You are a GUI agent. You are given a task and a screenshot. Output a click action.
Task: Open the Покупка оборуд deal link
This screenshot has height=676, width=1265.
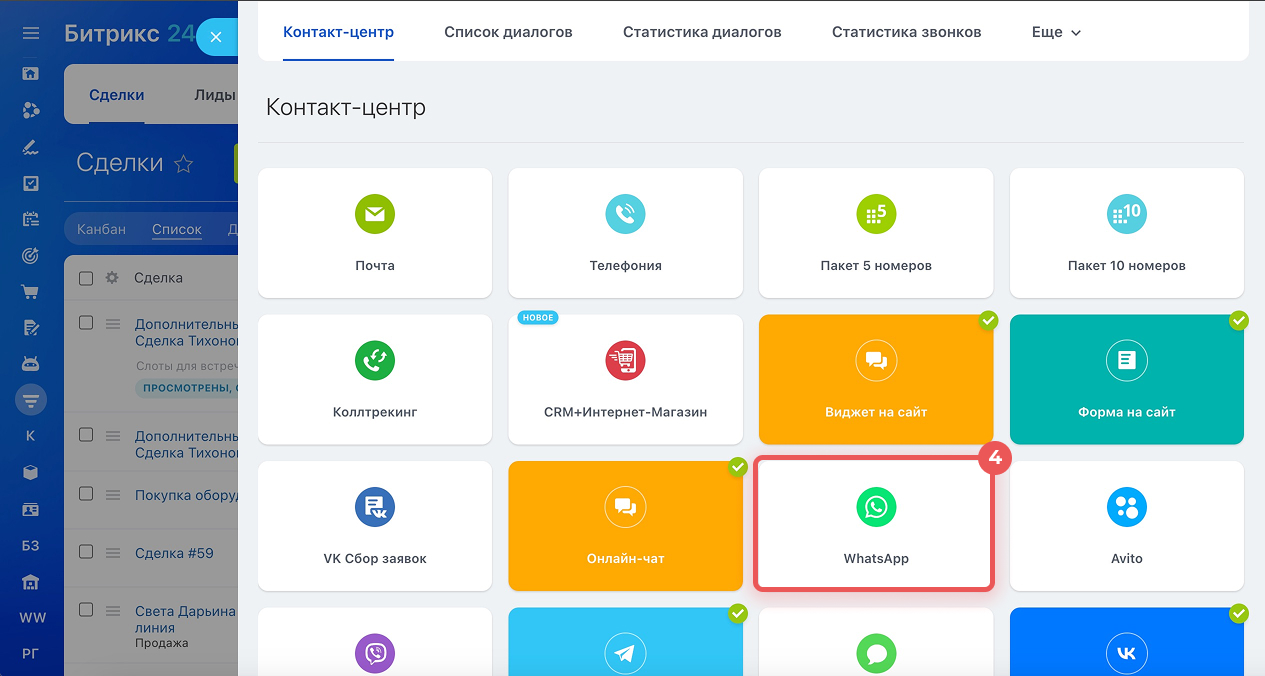[186, 494]
